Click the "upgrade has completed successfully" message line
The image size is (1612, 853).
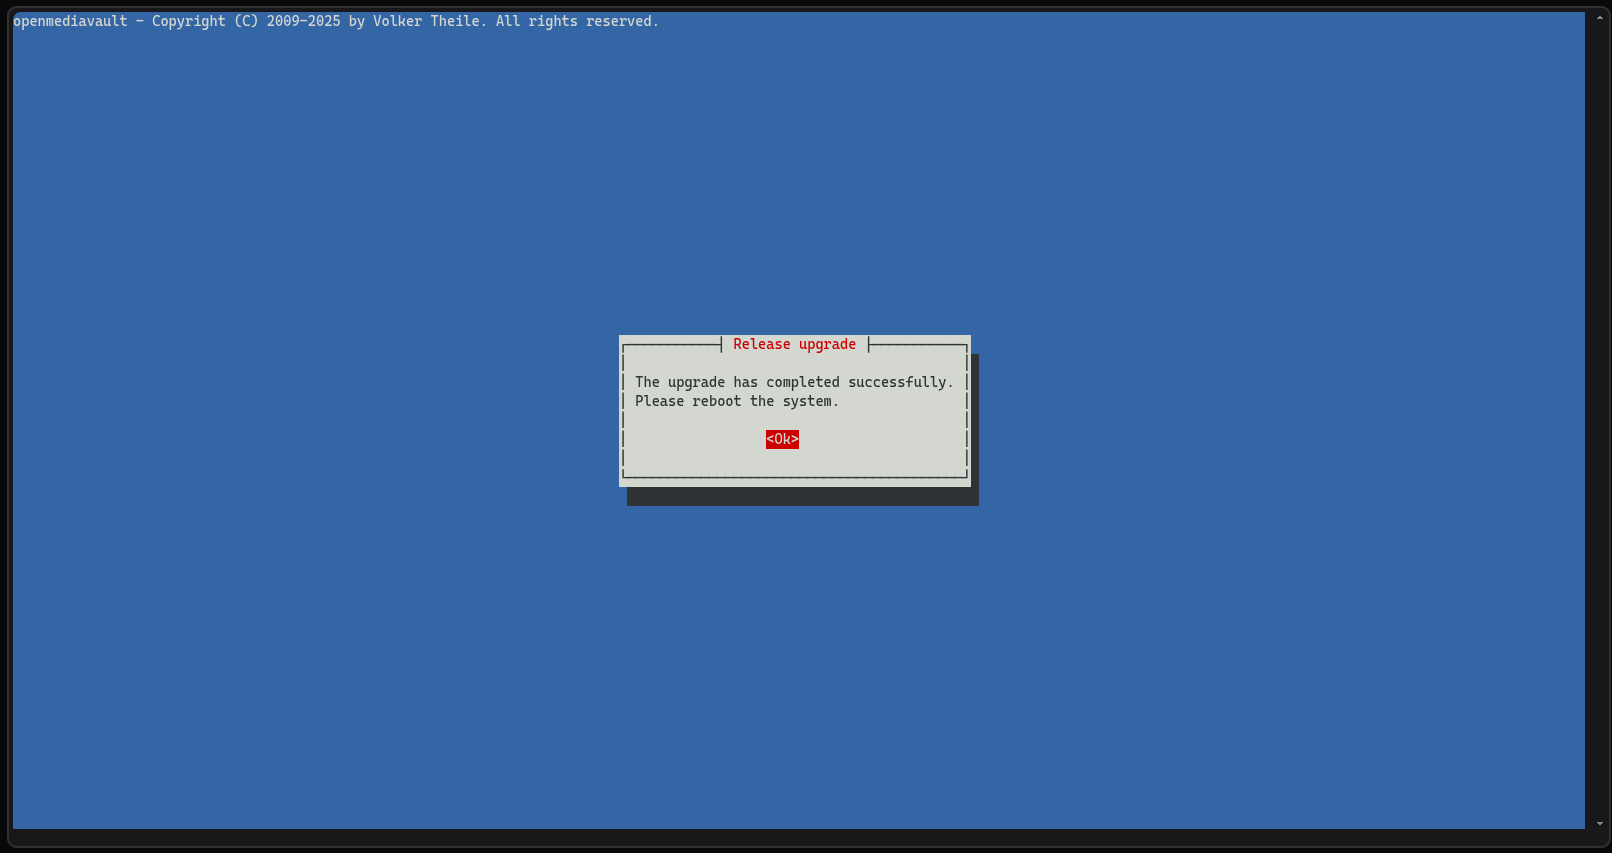click(794, 382)
